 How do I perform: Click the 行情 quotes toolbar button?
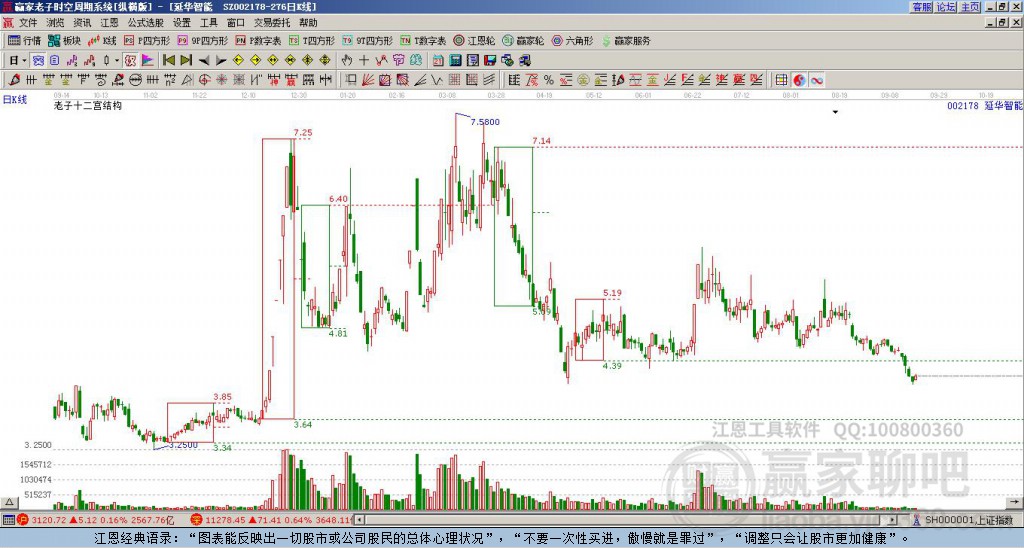pyautogui.click(x=25, y=40)
